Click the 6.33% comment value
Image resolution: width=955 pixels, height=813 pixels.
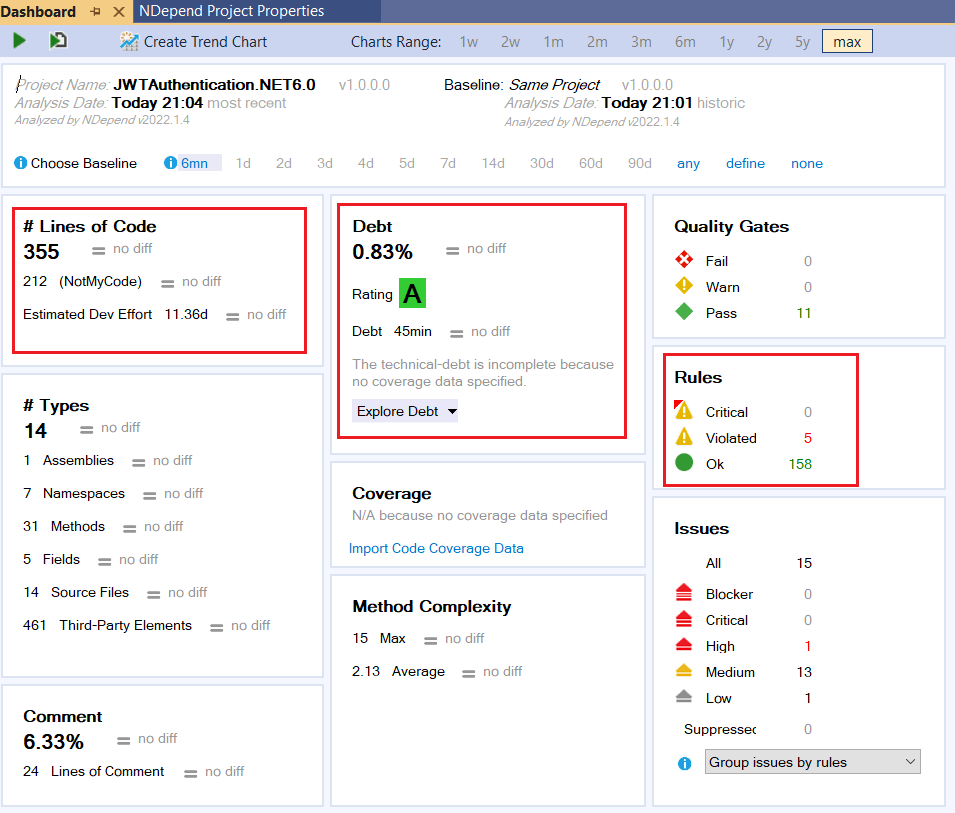pos(54,741)
